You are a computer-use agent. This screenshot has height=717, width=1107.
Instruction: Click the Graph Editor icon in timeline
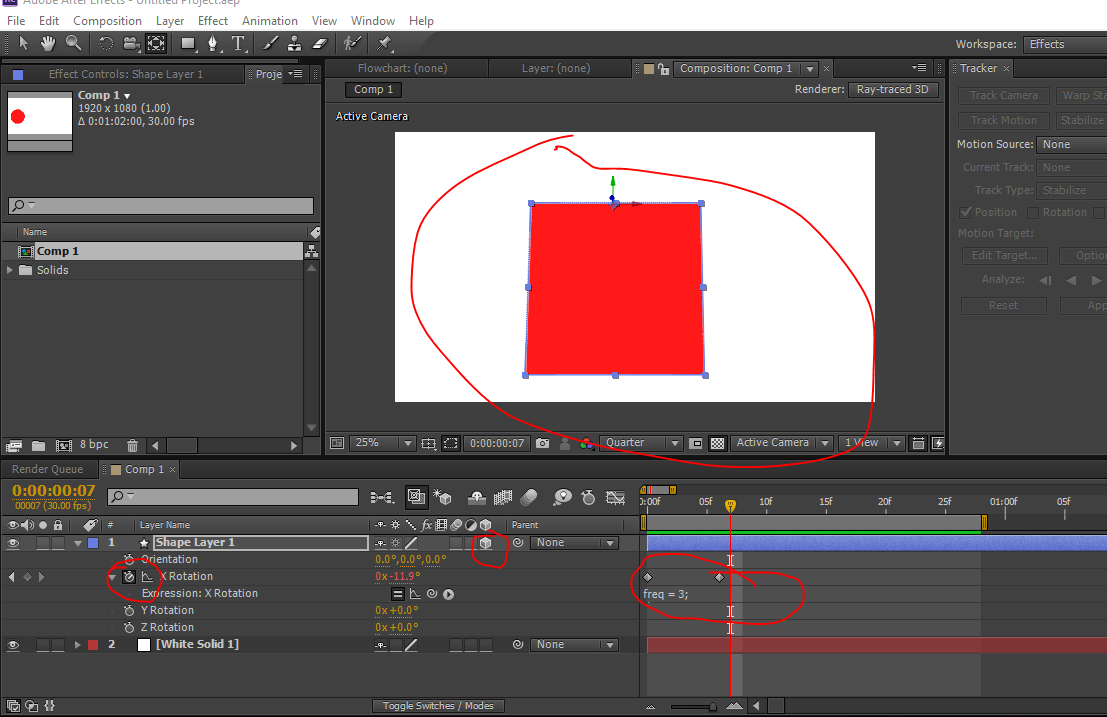(616, 498)
